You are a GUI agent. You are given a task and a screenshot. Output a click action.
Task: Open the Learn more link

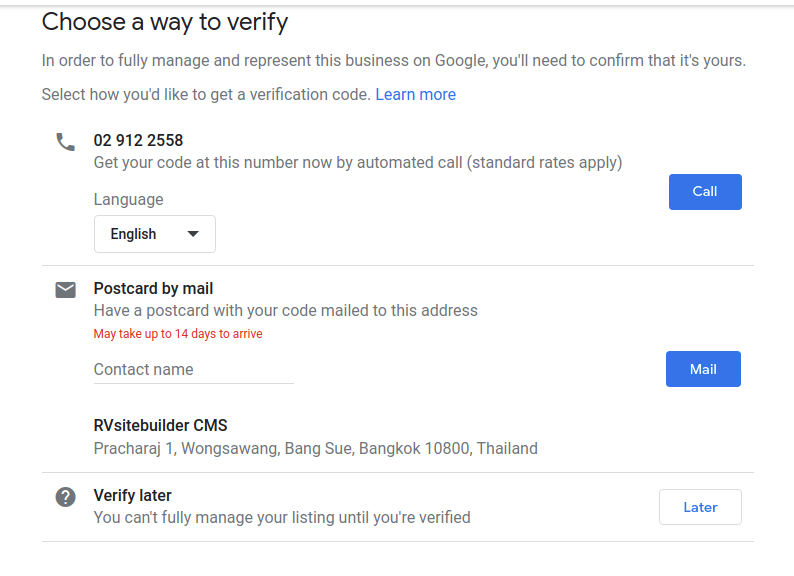tap(415, 95)
